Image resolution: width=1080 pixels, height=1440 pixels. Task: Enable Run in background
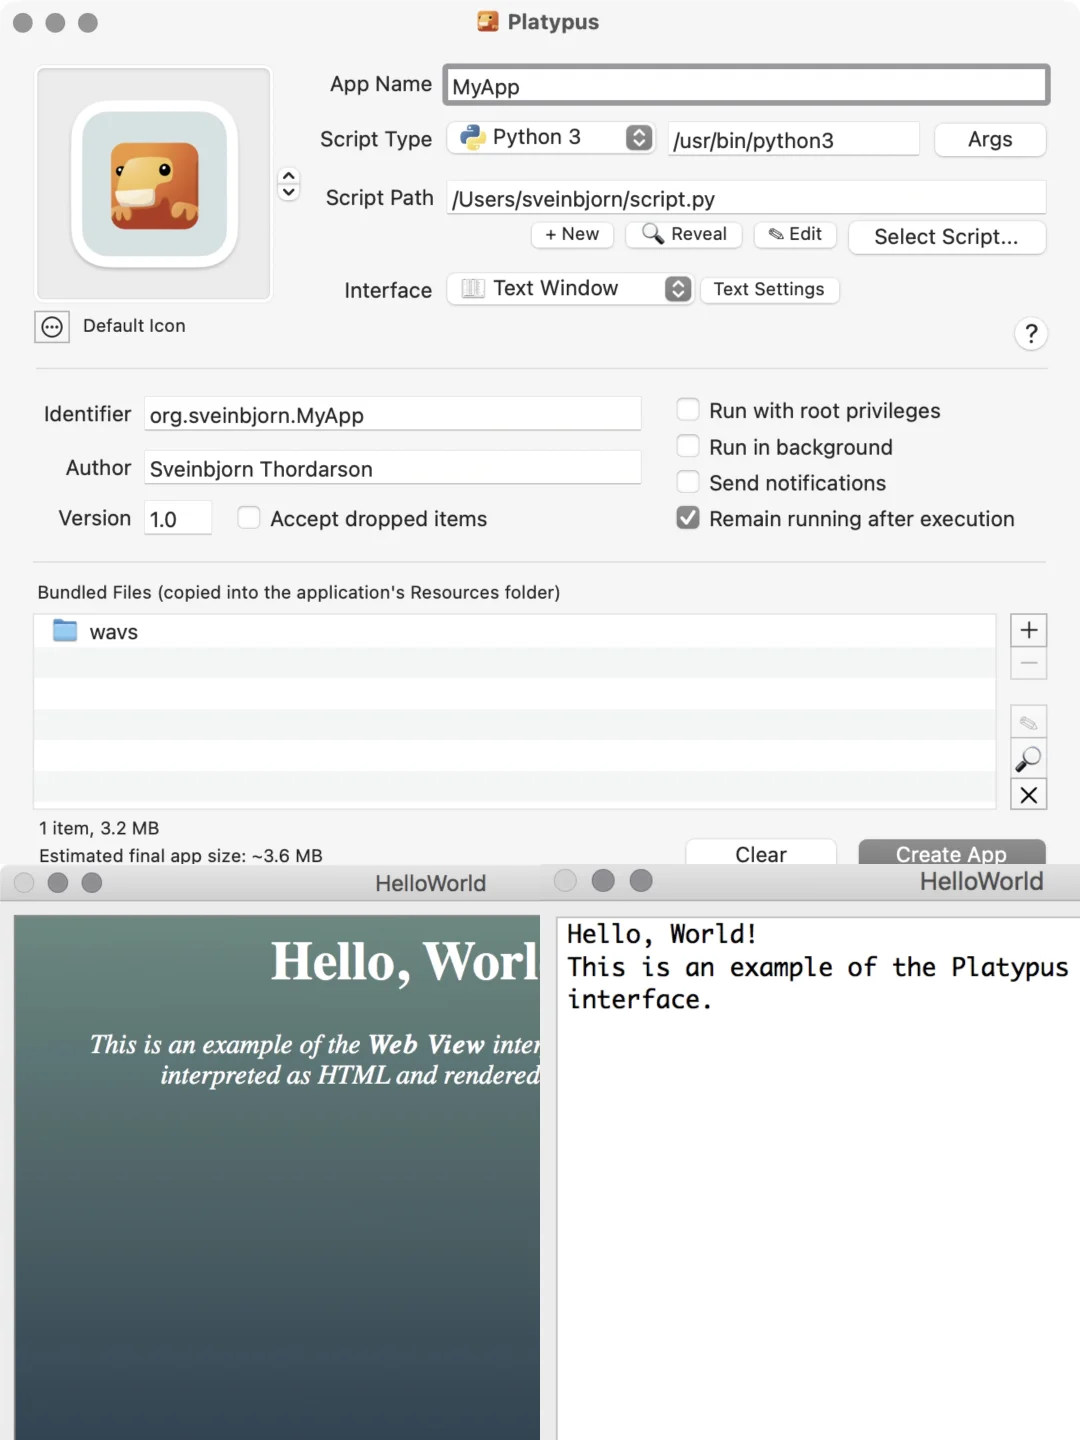[x=688, y=445]
